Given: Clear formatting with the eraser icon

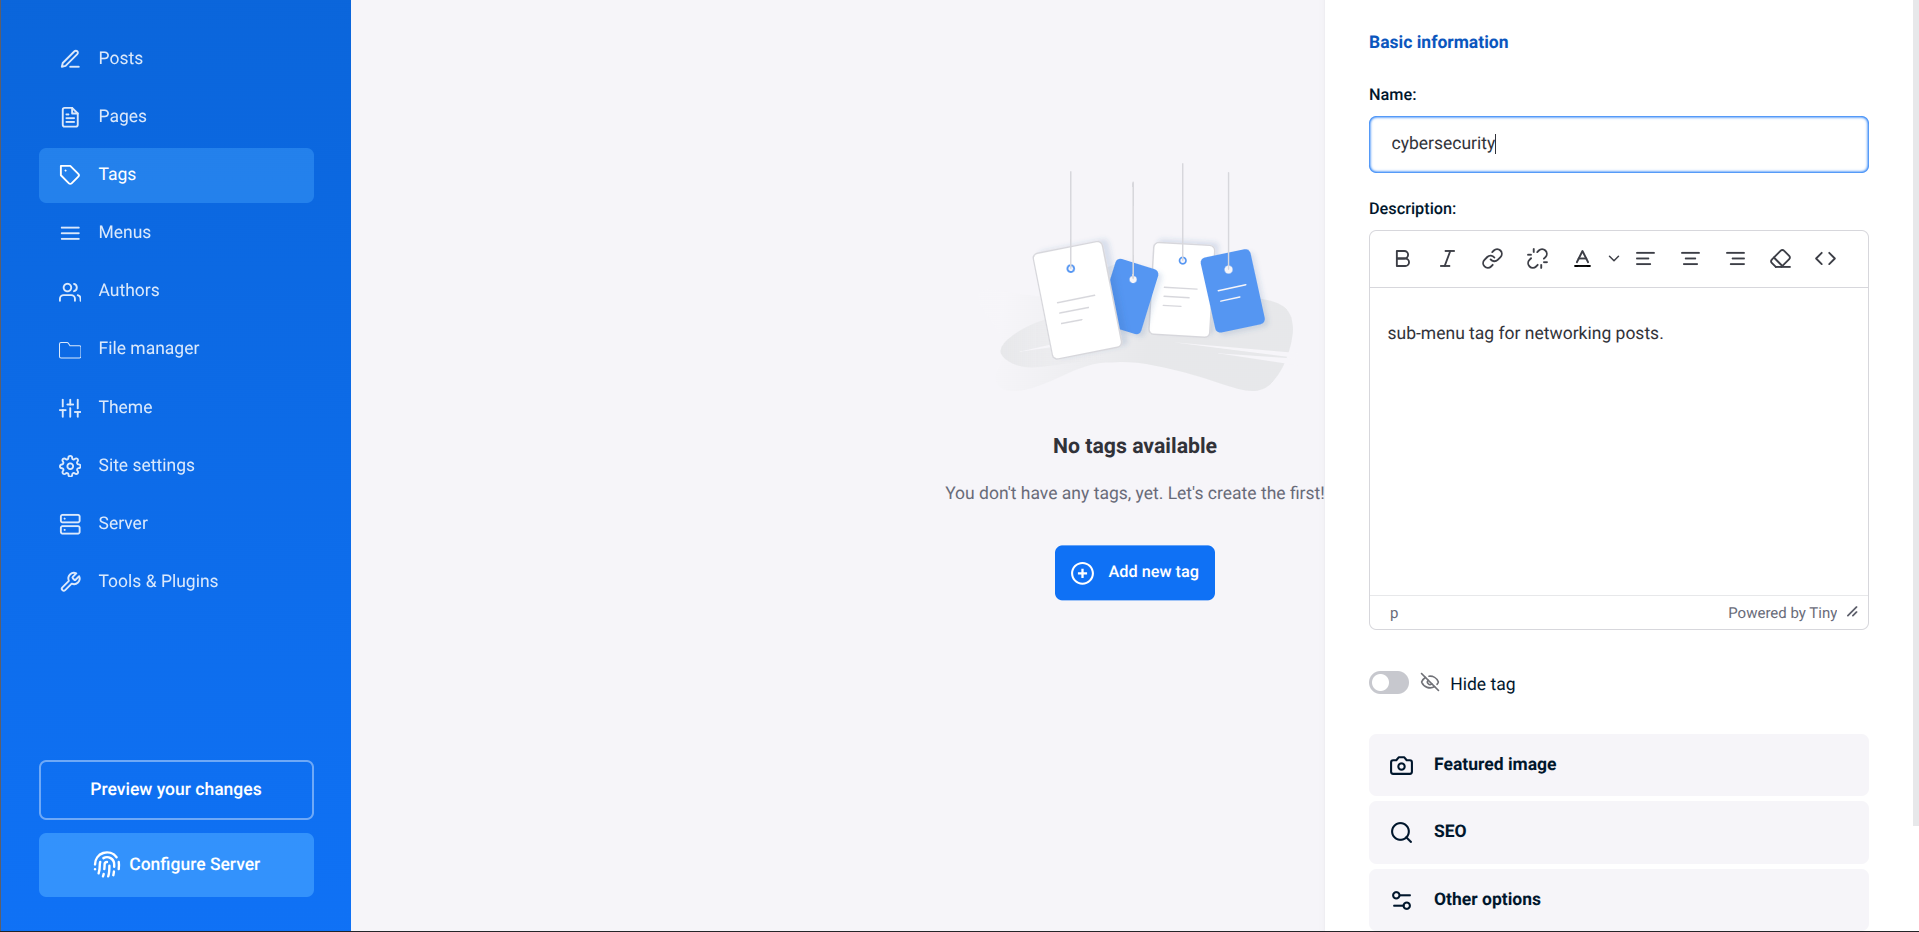Looking at the screenshot, I should coord(1780,258).
